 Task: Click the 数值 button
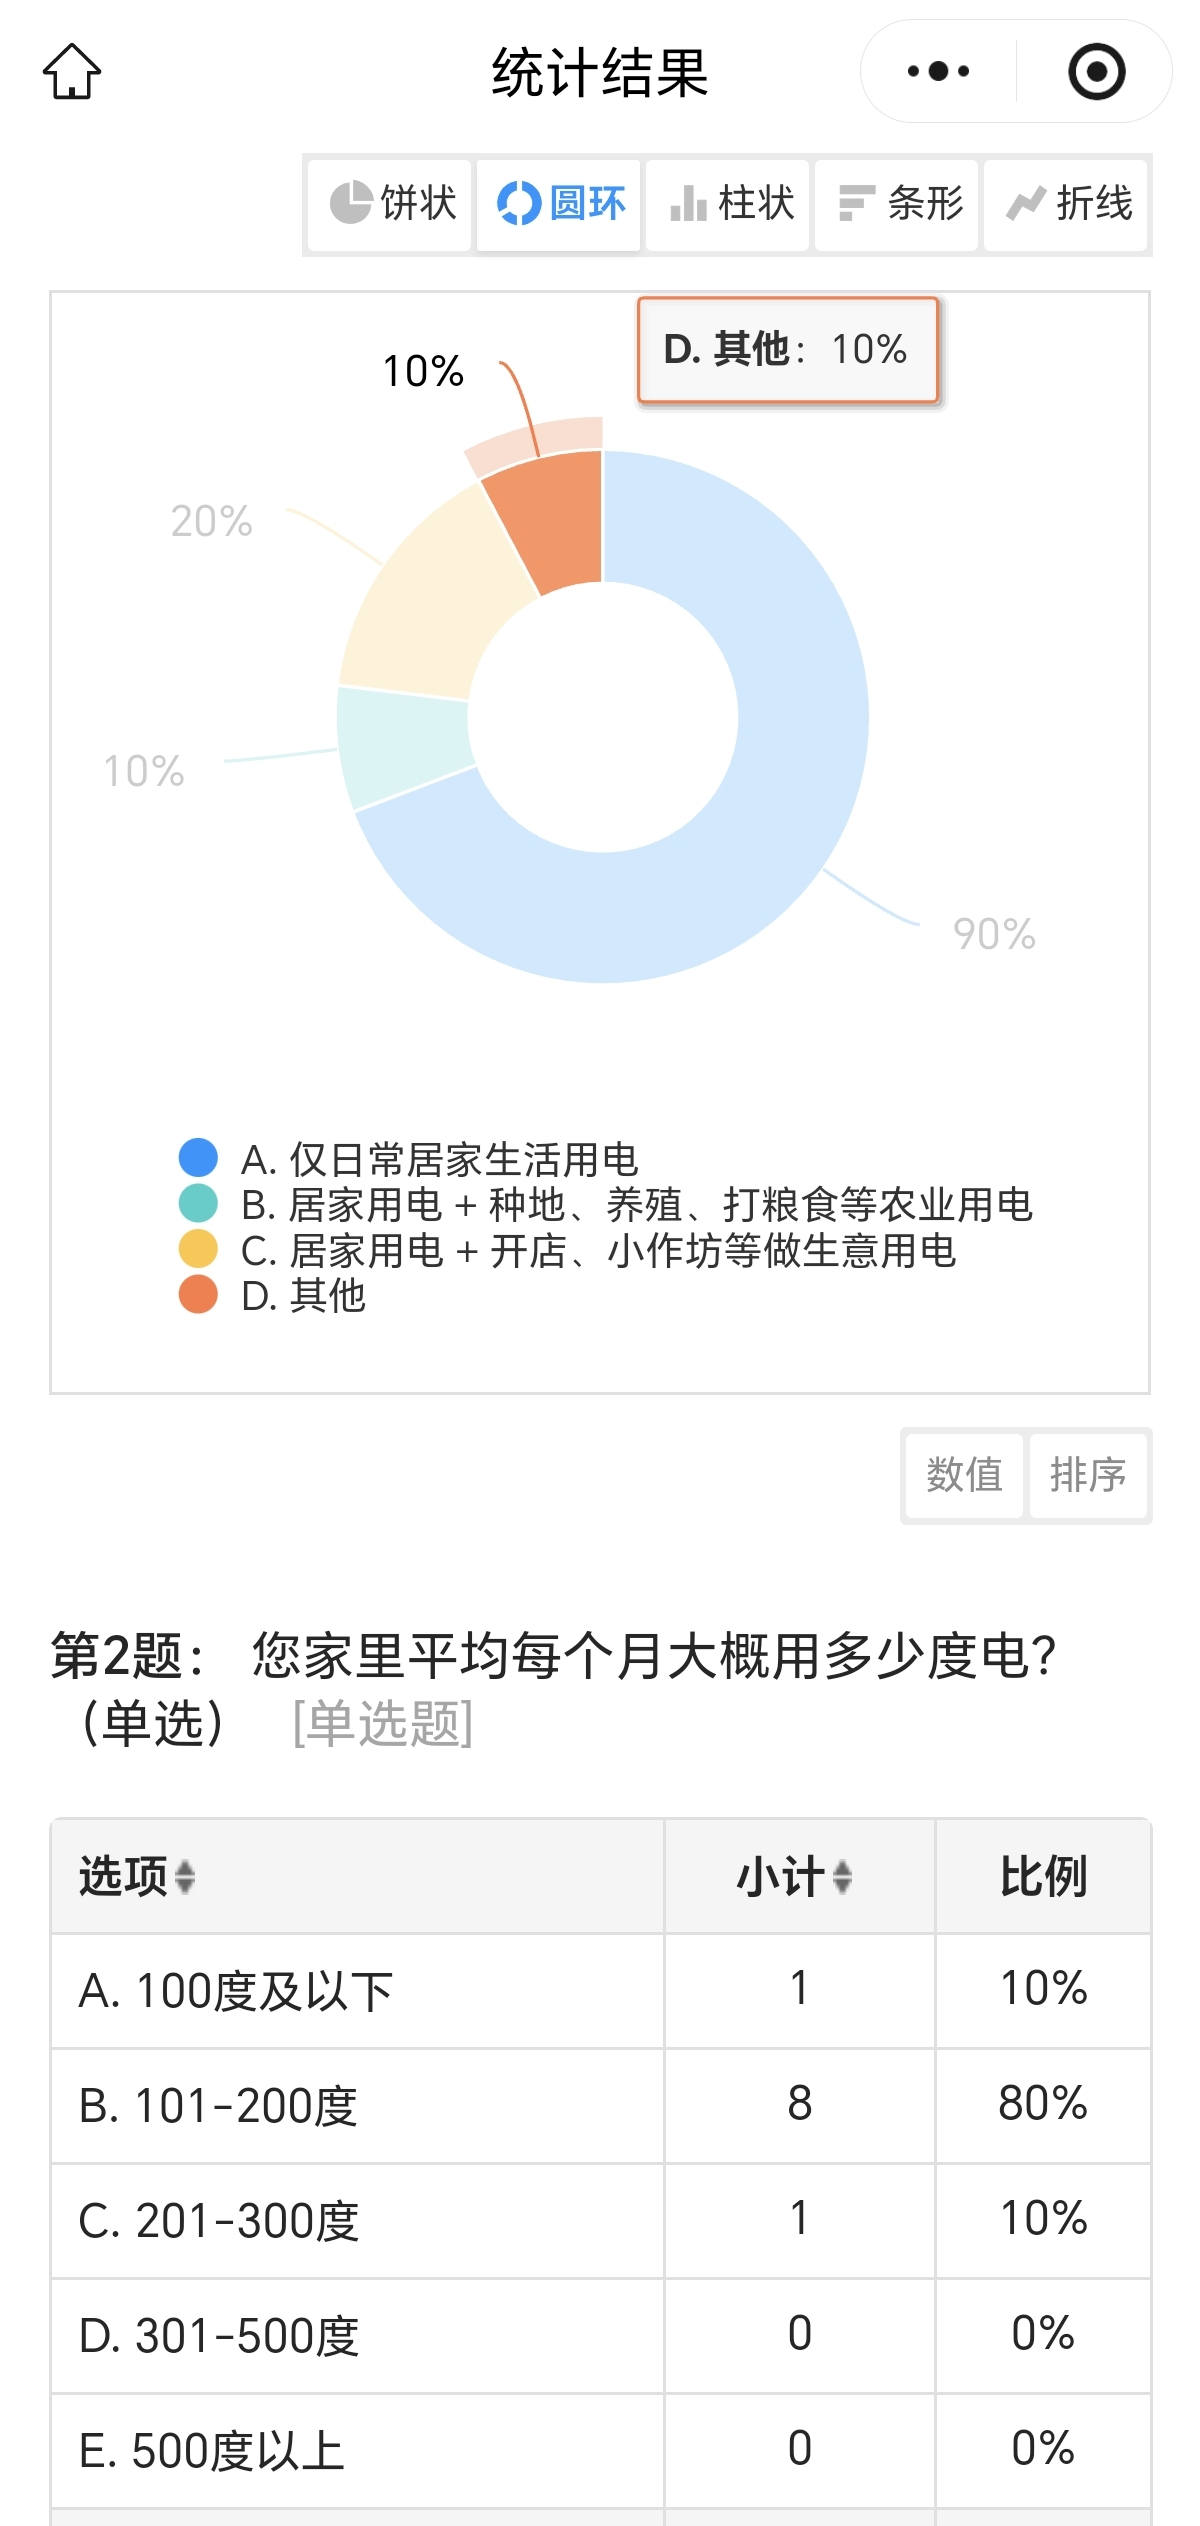(x=964, y=1475)
